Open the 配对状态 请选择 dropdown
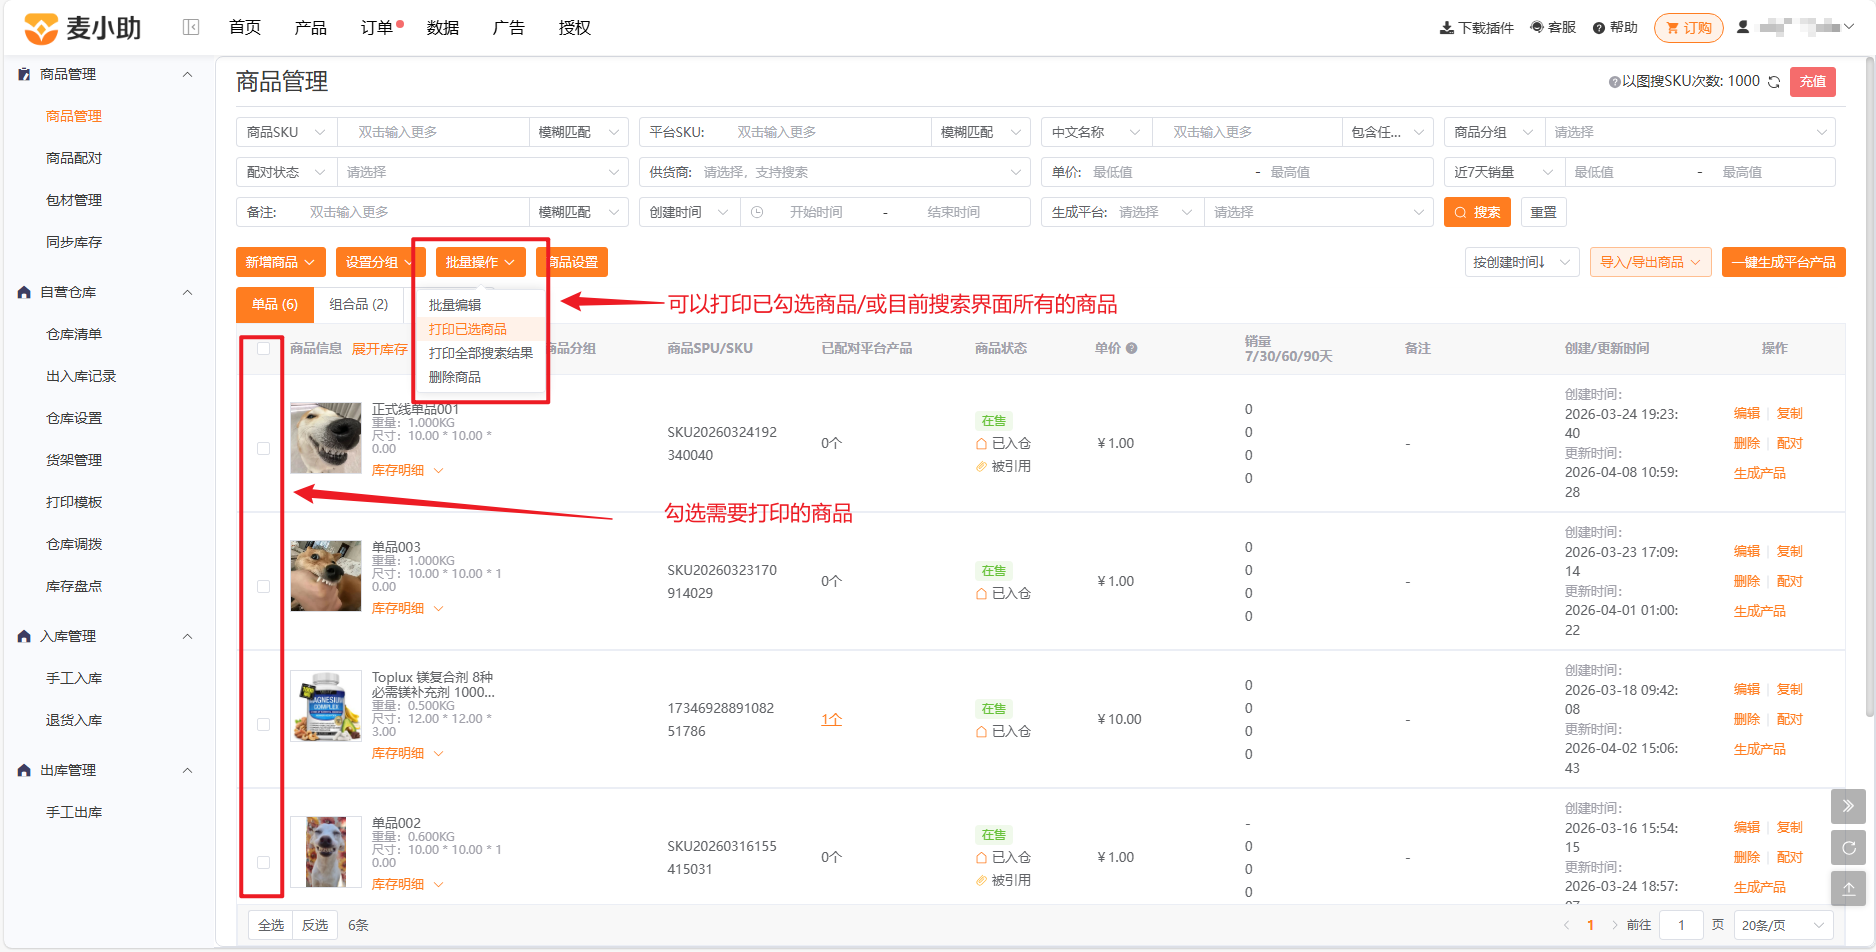 tap(482, 172)
